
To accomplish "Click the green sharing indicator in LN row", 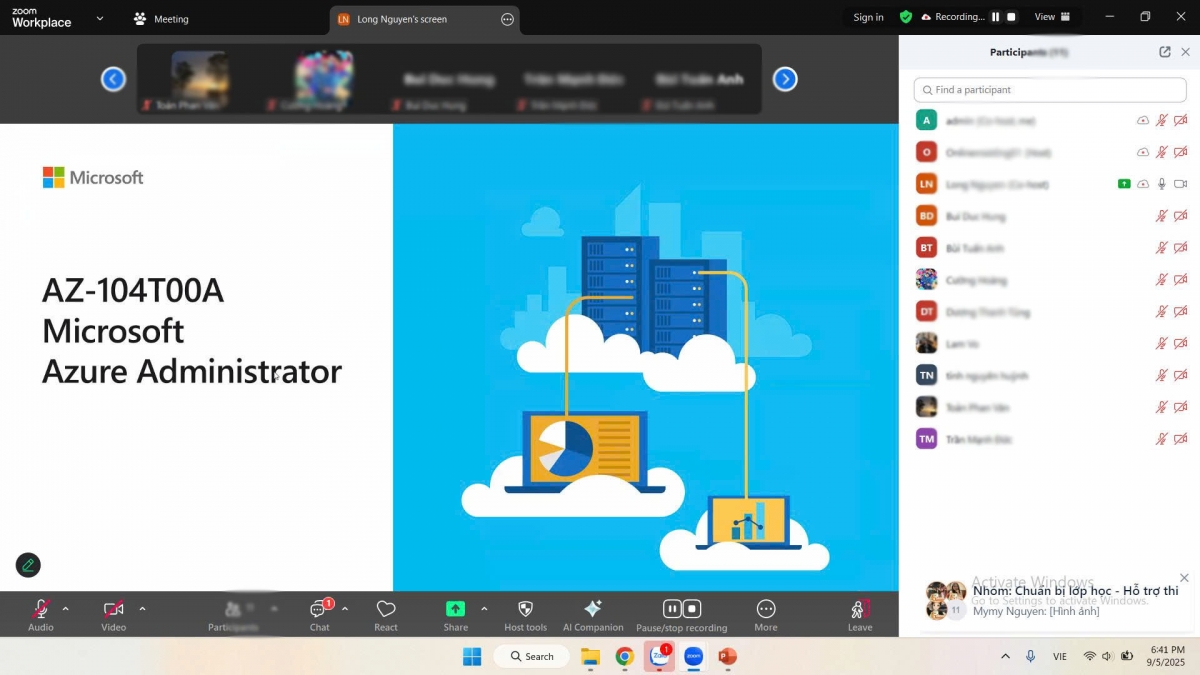I will pyautogui.click(x=1124, y=184).
